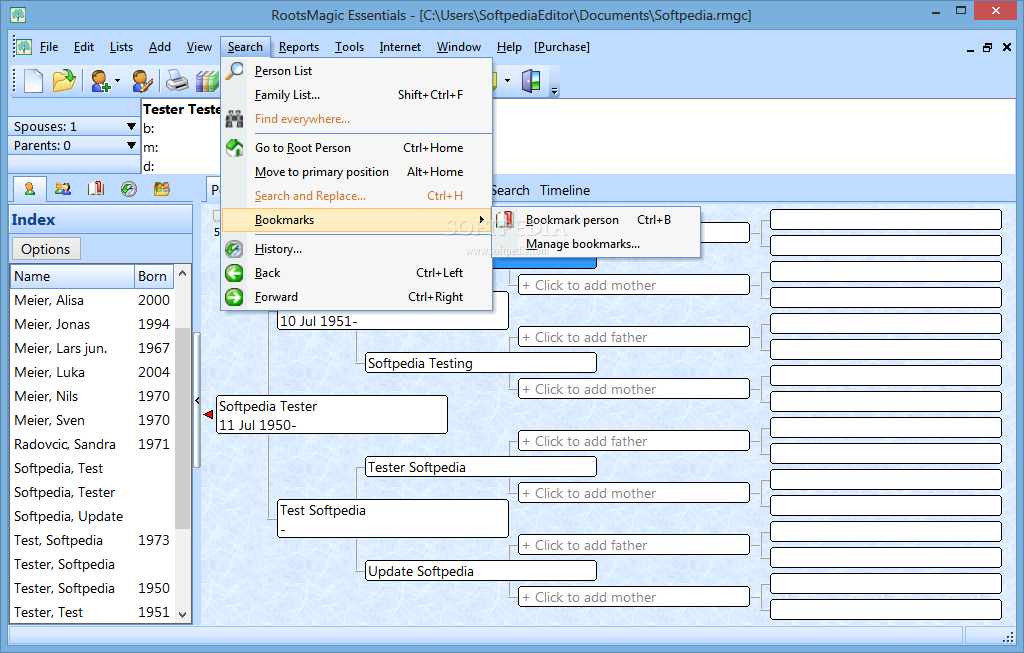Minimize the inner document window

(x=970, y=49)
